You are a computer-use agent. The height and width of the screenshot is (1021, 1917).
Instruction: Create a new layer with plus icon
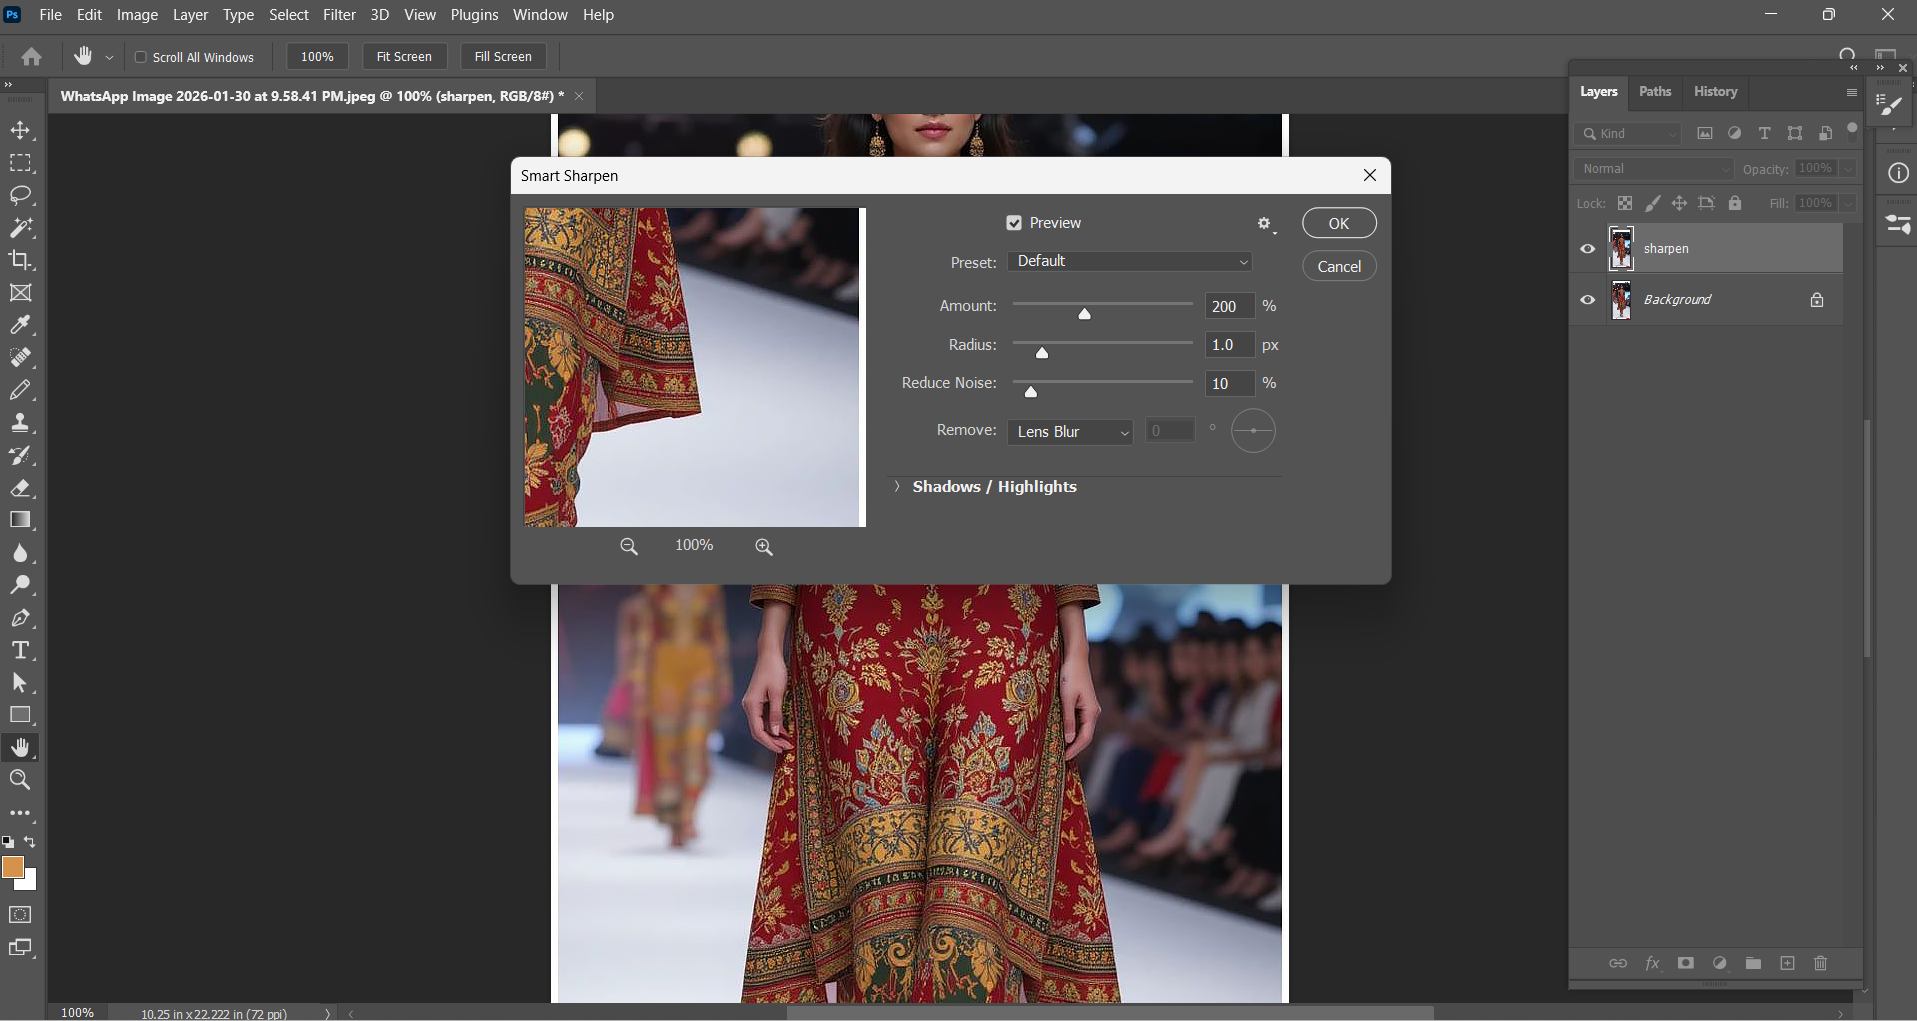click(x=1787, y=963)
